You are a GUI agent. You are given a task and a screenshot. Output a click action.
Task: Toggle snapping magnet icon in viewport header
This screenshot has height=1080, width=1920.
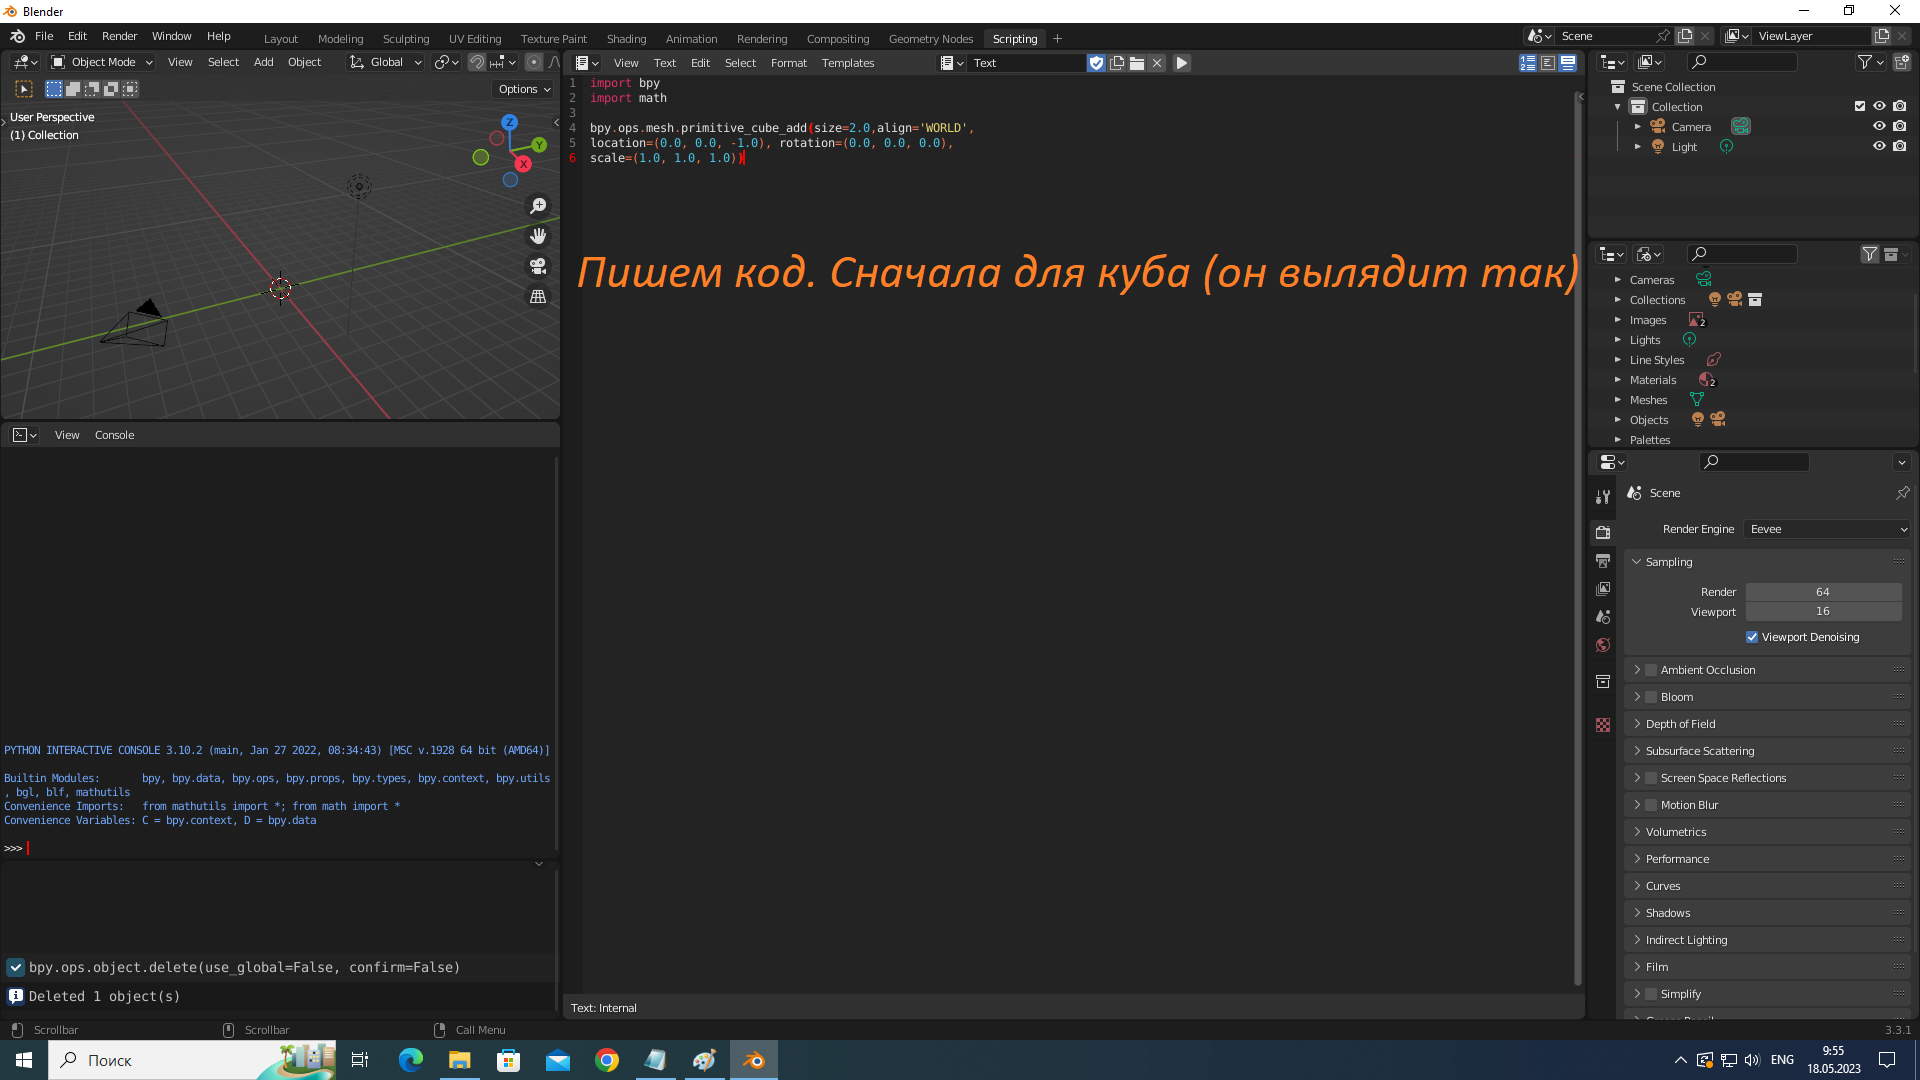[x=477, y=62]
